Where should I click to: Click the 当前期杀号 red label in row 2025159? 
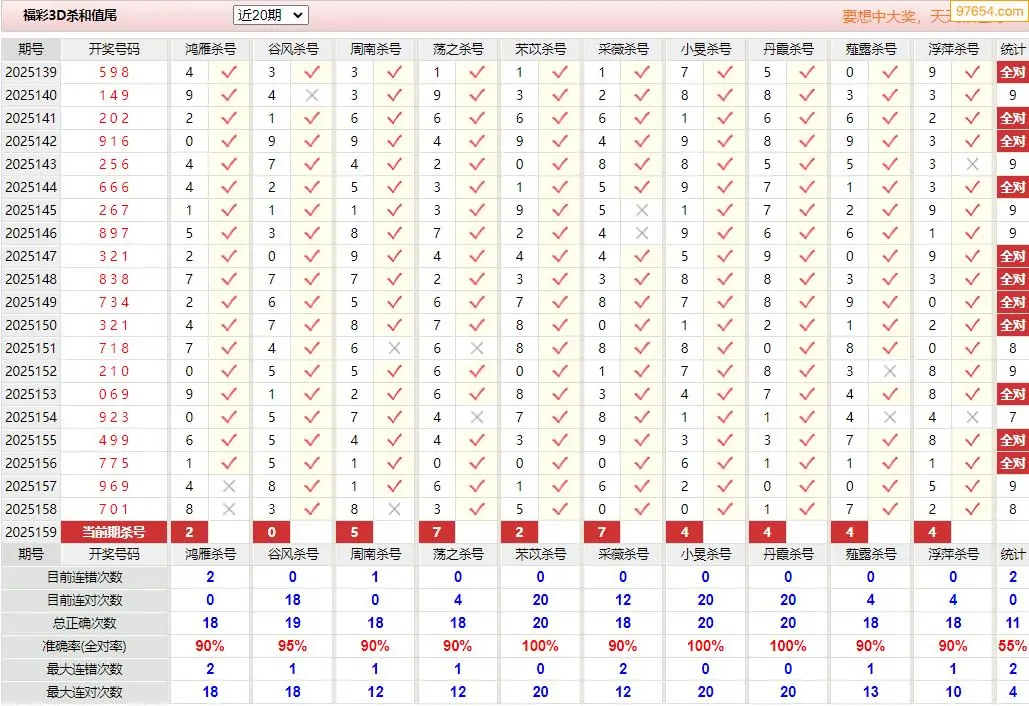tap(114, 532)
